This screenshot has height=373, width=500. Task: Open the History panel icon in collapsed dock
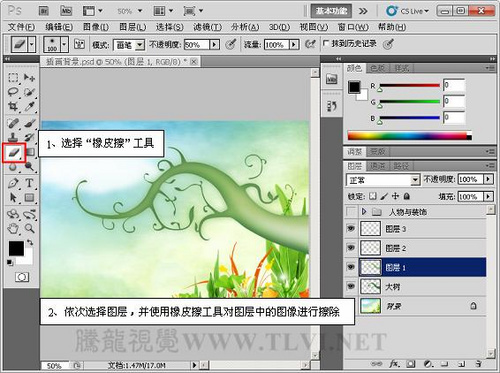pos(331,106)
